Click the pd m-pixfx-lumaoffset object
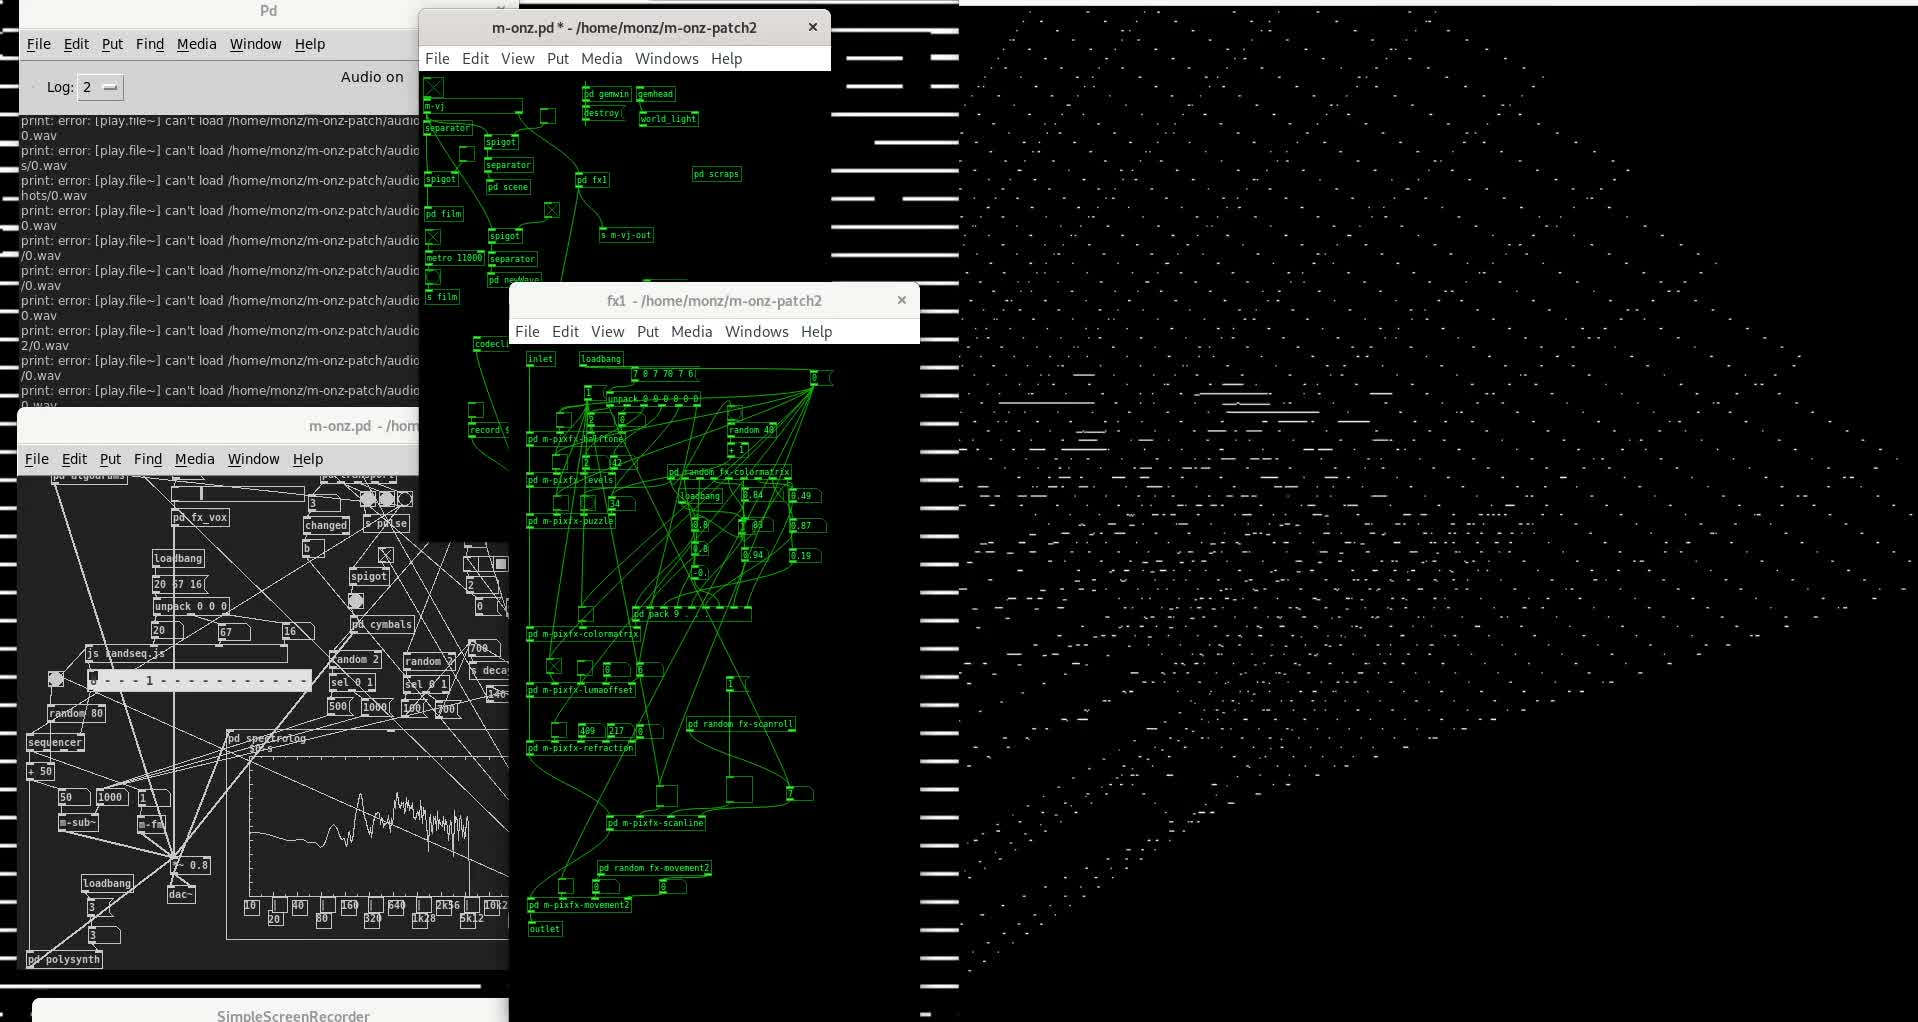This screenshot has width=1918, height=1022. [x=580, y=690]
